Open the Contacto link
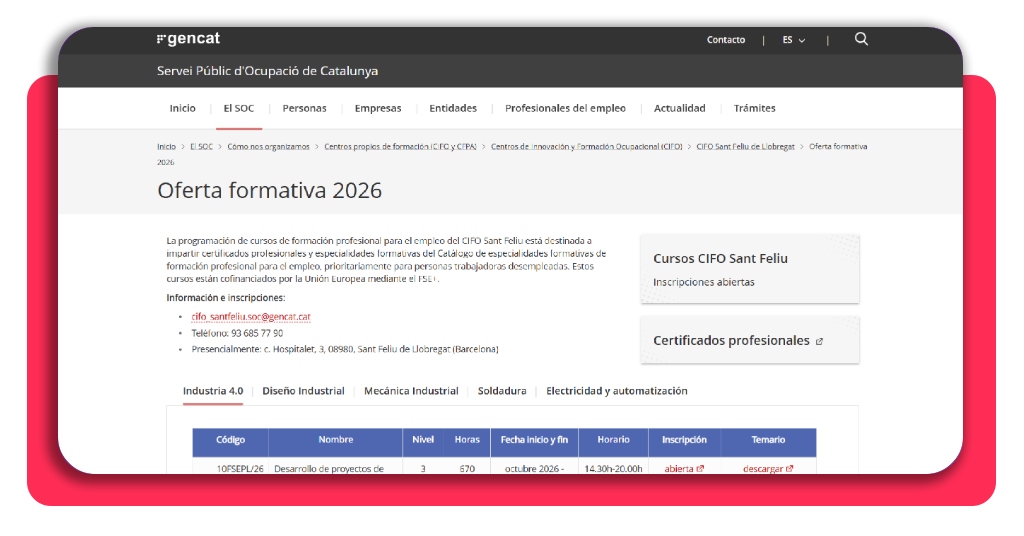 click(726, 40)
